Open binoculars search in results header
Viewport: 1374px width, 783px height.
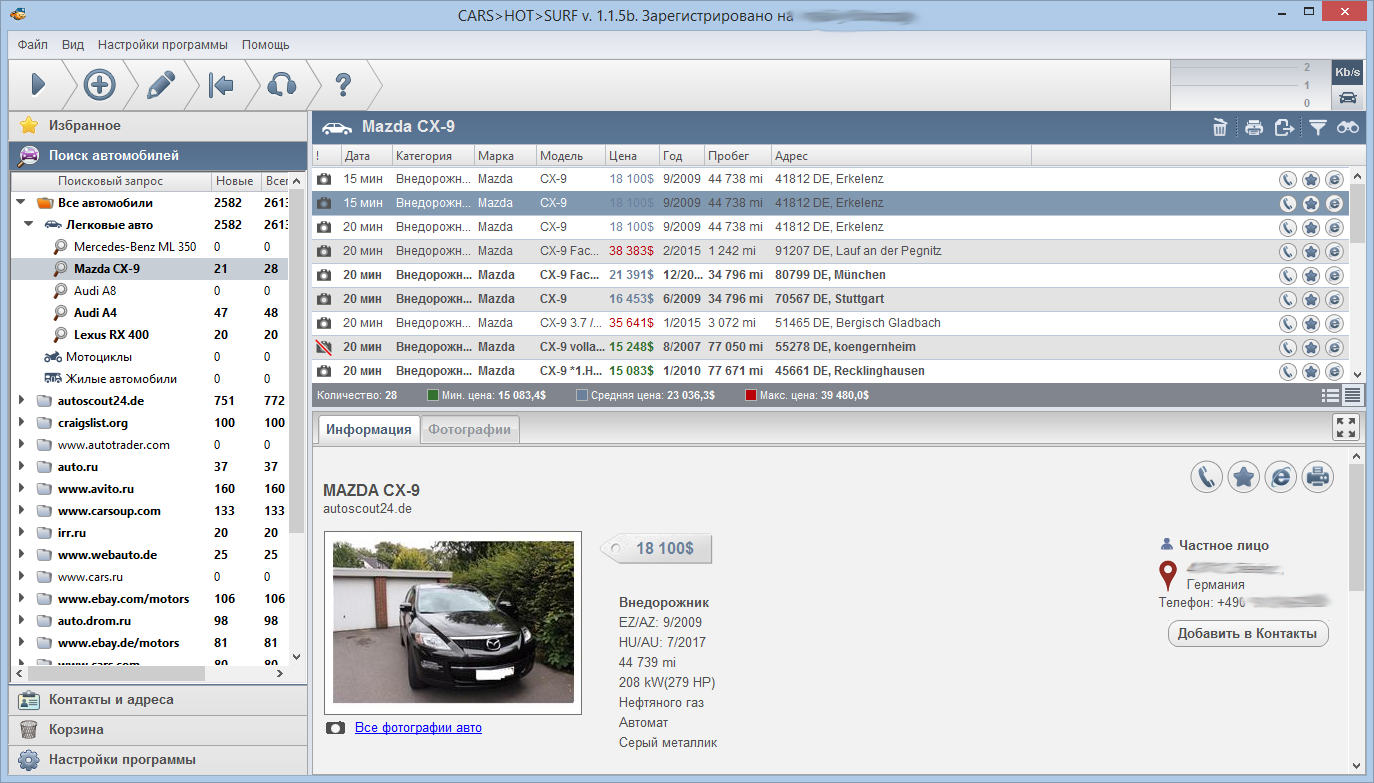click(1349, 127)
